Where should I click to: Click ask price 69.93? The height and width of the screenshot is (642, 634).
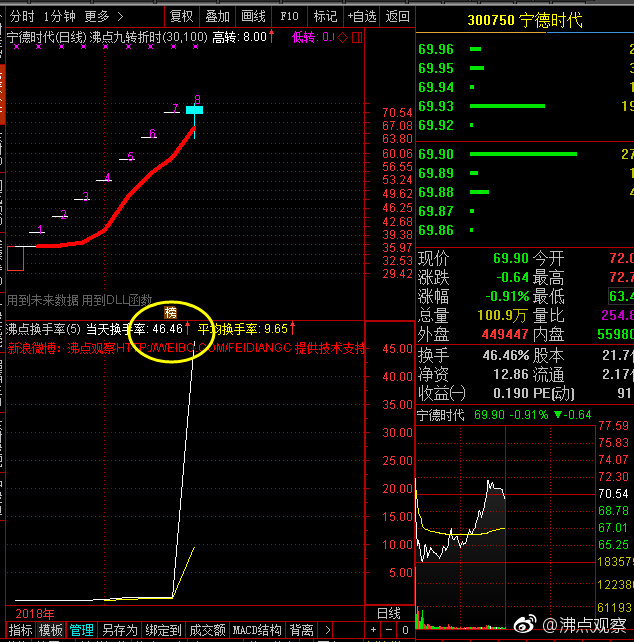coord(436,106)
